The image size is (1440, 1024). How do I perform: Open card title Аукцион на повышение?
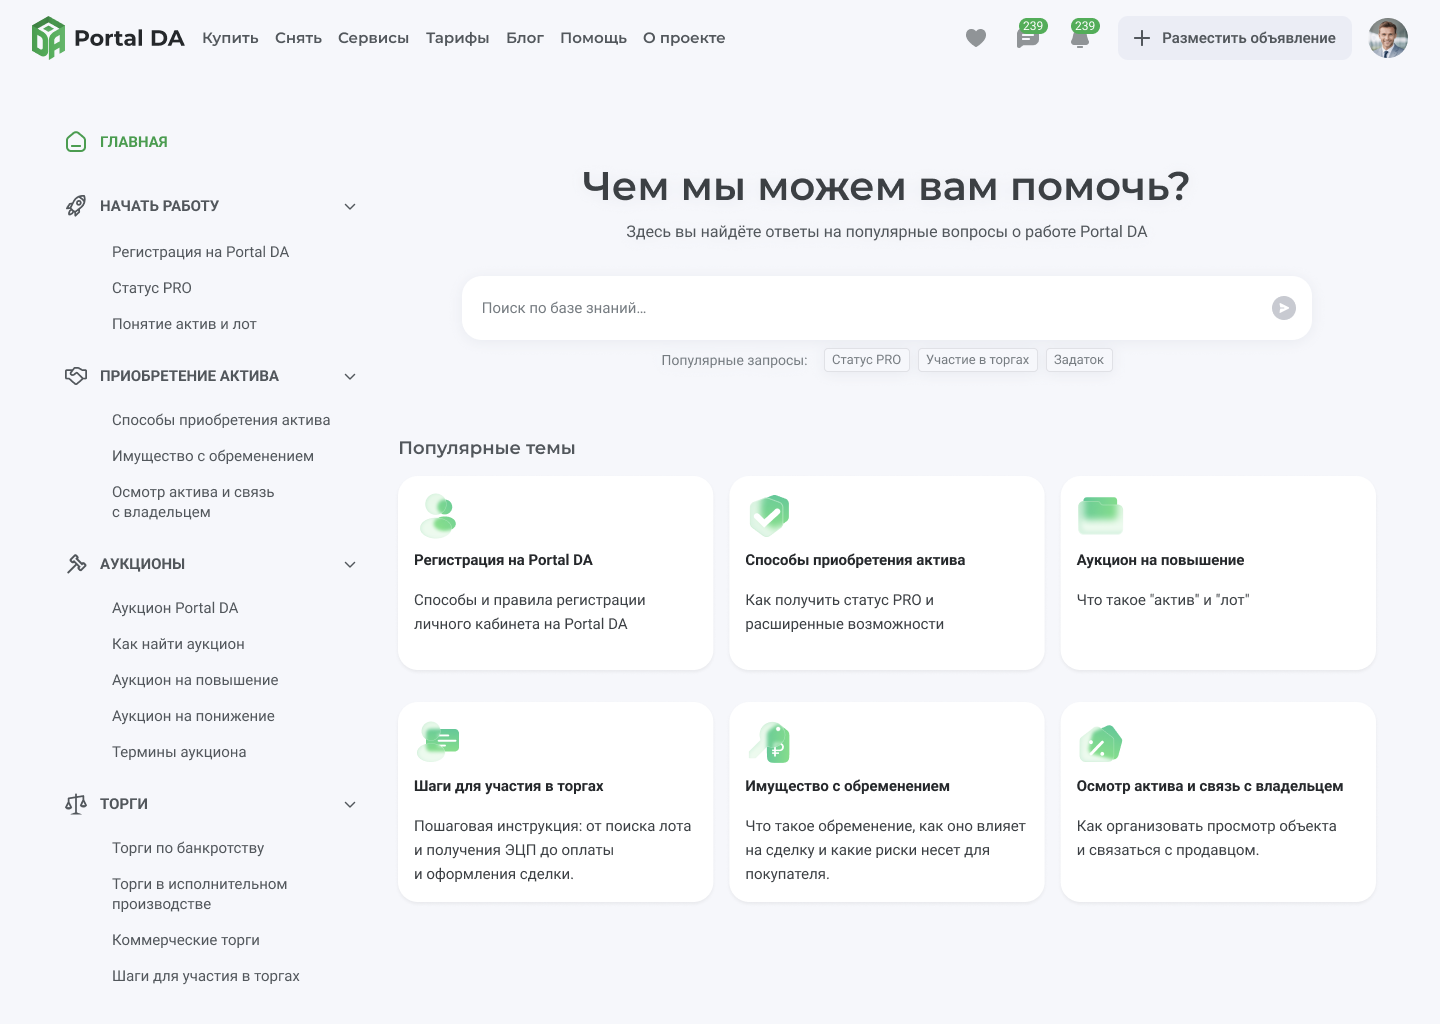point(1160,560)
